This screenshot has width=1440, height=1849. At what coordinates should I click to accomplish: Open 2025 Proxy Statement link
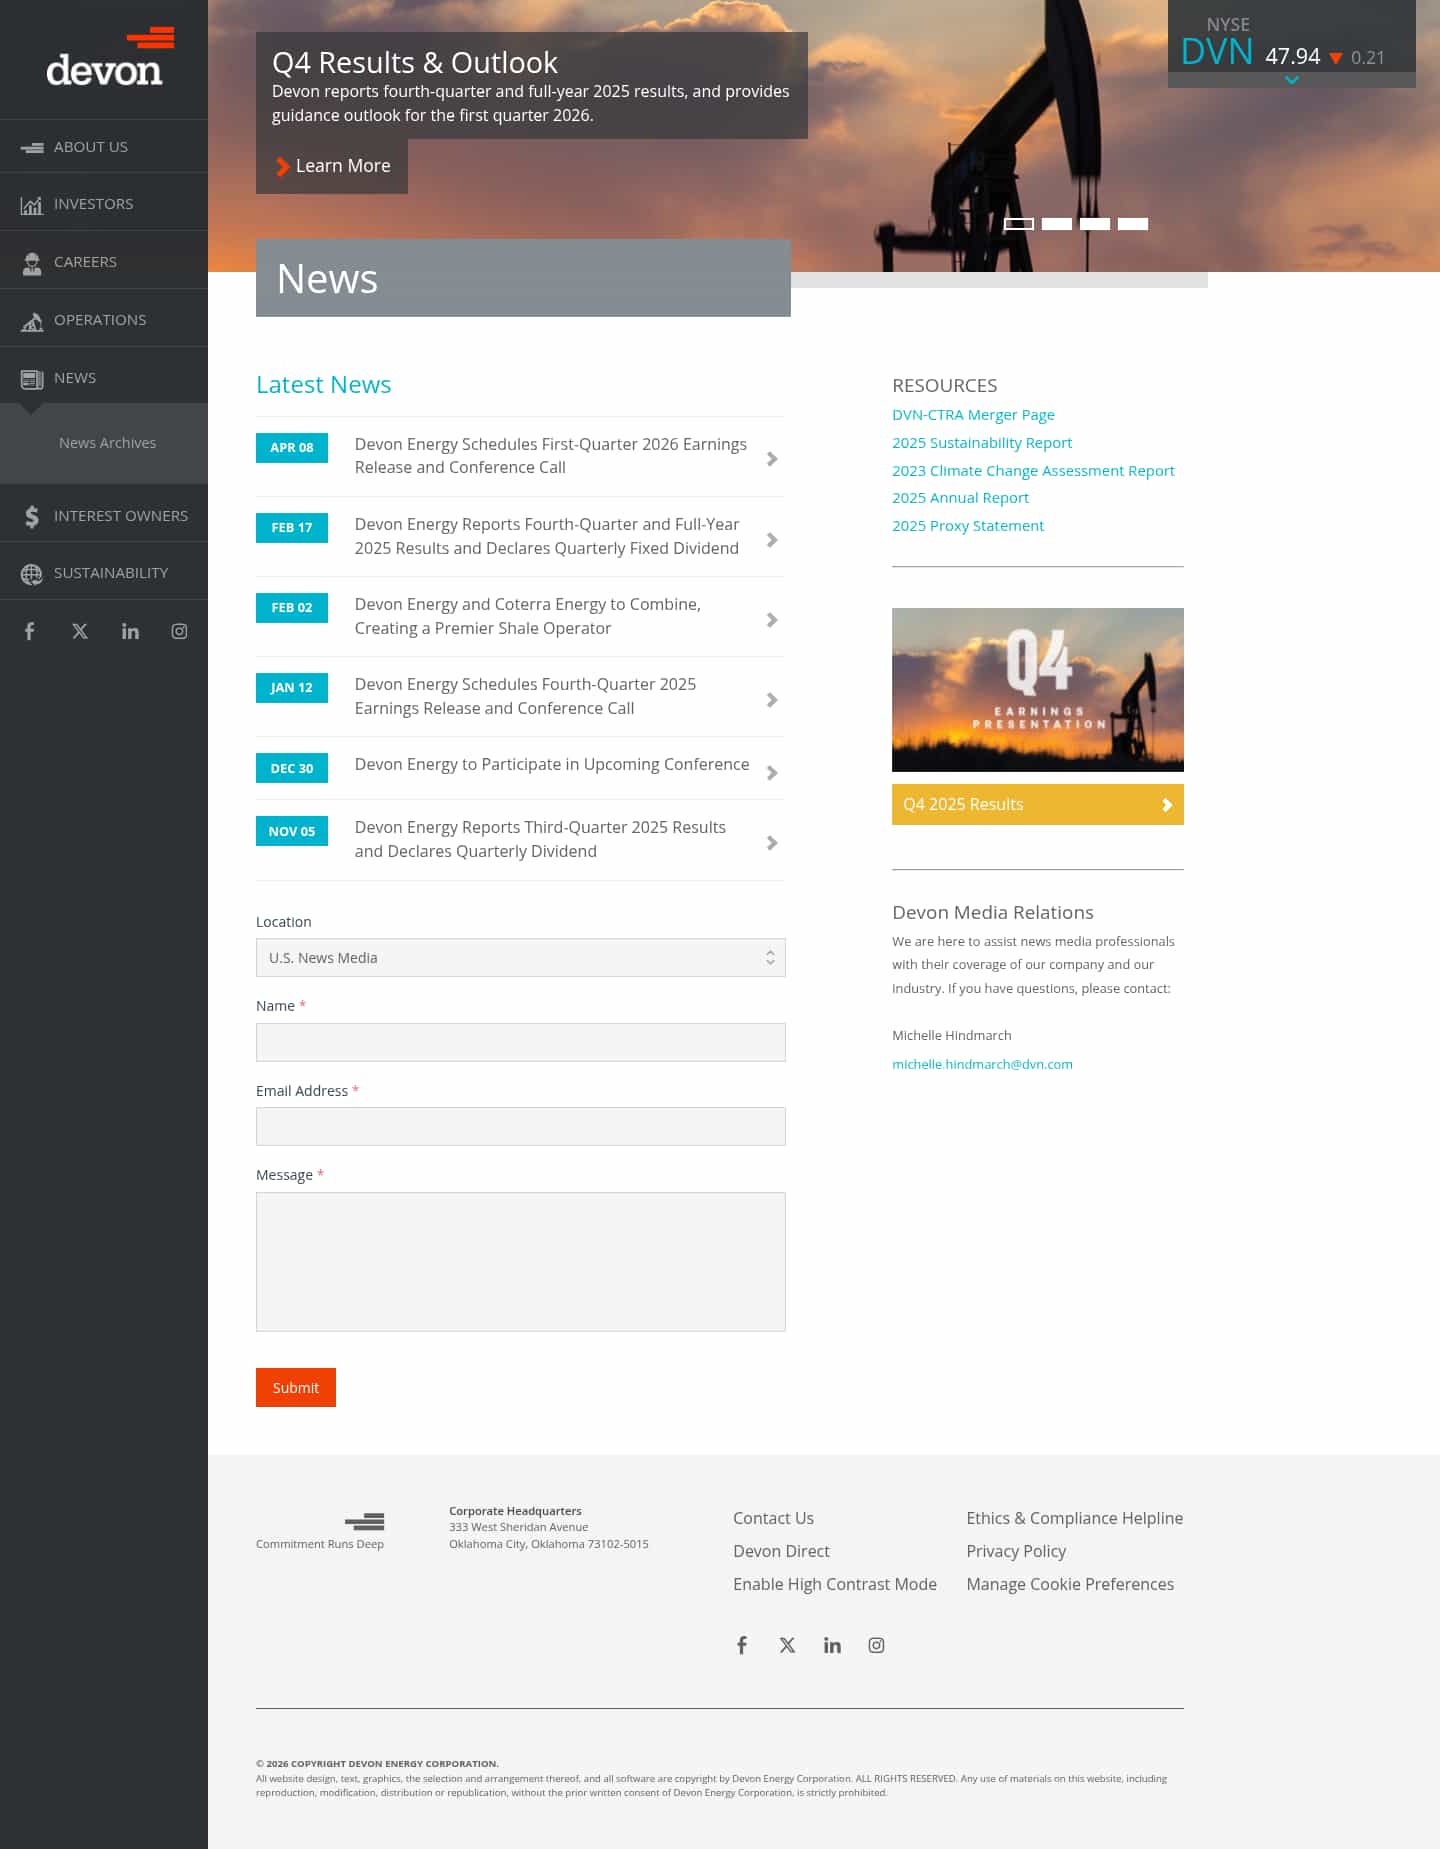pyautogui.click(x=968, y=526)
